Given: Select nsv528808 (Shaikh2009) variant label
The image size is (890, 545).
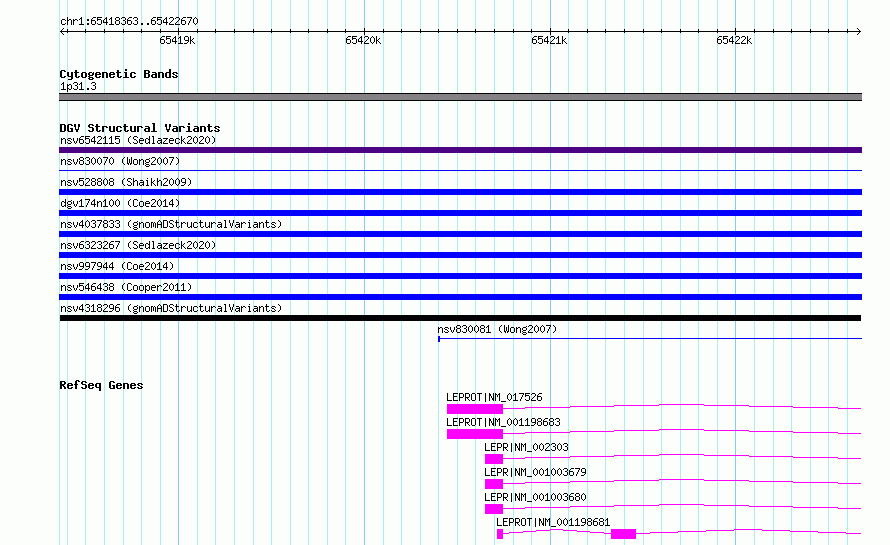Looking at the screenshot, I should pos(126,182).
